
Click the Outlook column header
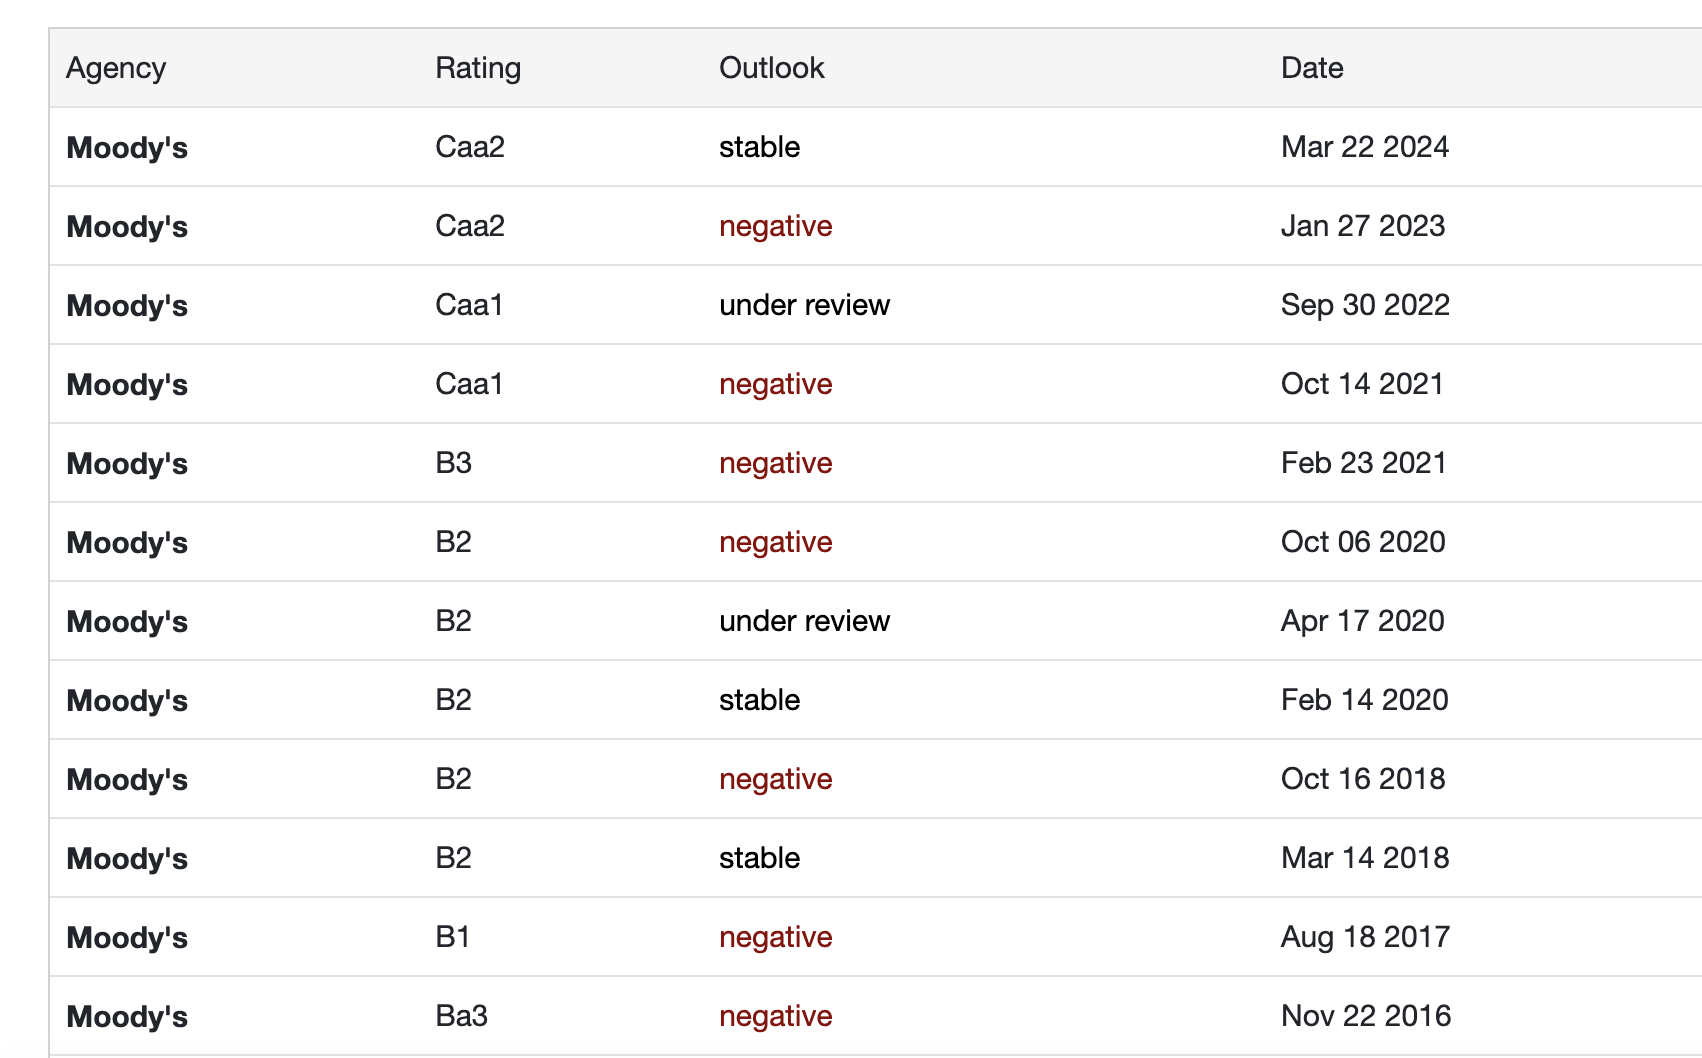pos(771,68)
